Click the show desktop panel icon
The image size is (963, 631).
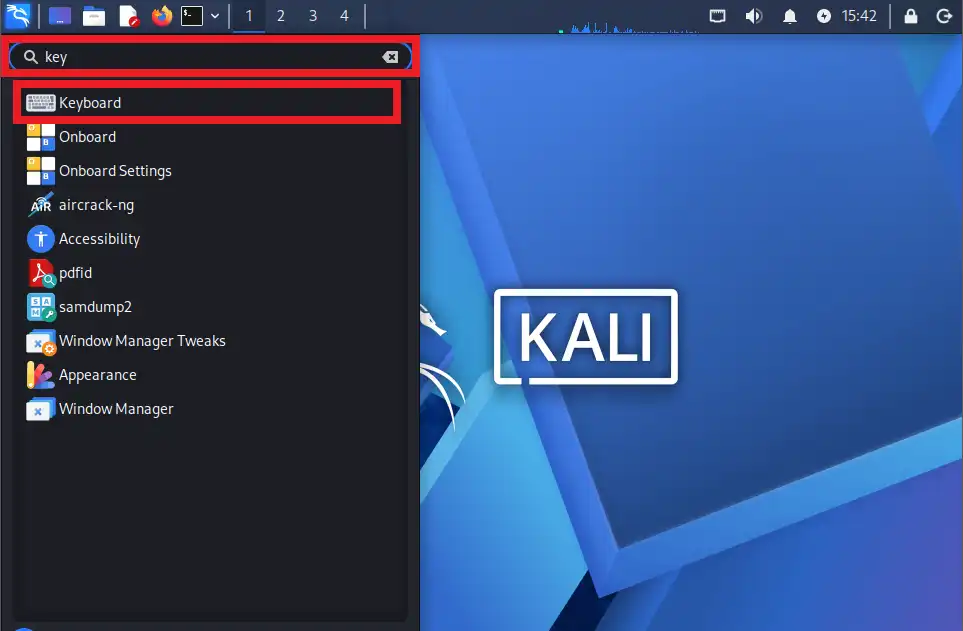pyautogui.click(x=60, y=16)
